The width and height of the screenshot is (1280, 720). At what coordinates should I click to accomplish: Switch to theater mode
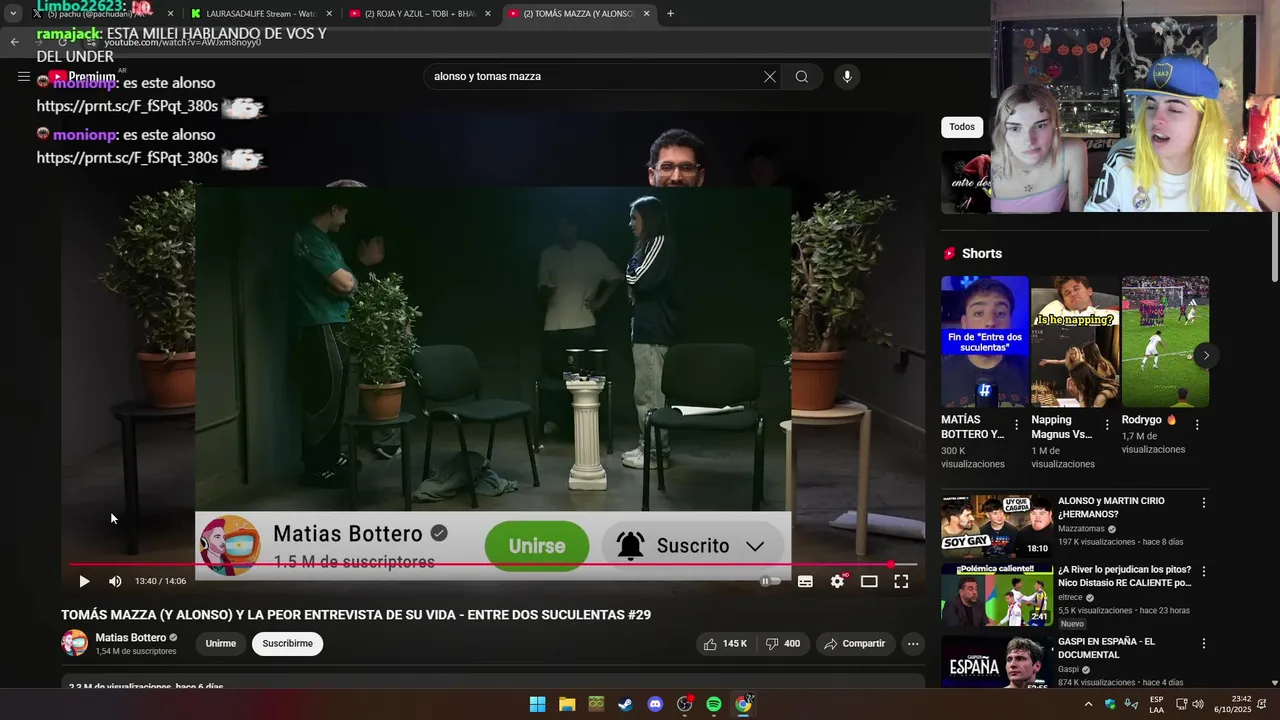[869, 581]
